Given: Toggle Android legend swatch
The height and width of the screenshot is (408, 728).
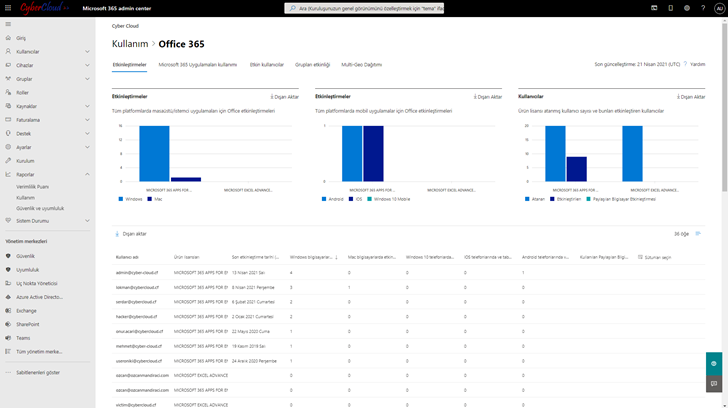Looking at the screenshot, I should 324,199.
